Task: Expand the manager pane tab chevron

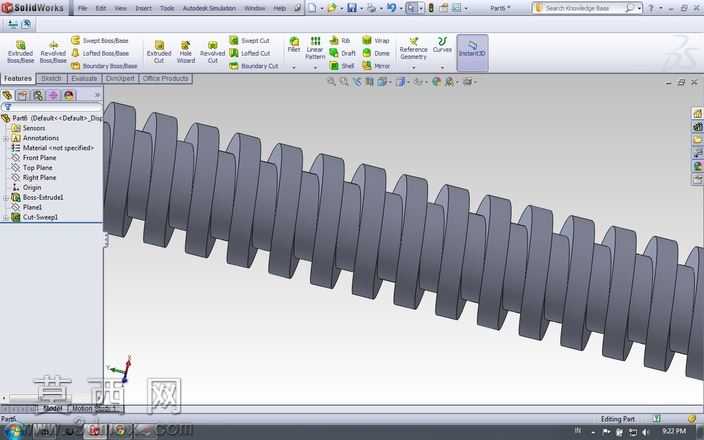Action: (x=97, y=95)
